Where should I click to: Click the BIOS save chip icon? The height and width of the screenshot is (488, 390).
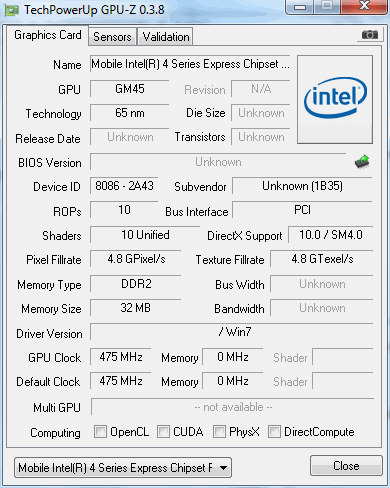click(x=362, y=162)
